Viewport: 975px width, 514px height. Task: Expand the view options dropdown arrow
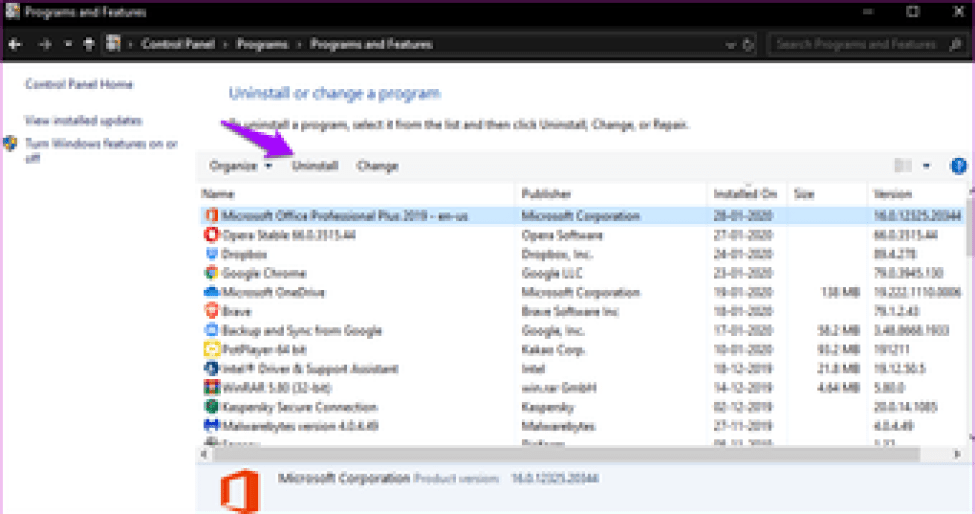926,166
